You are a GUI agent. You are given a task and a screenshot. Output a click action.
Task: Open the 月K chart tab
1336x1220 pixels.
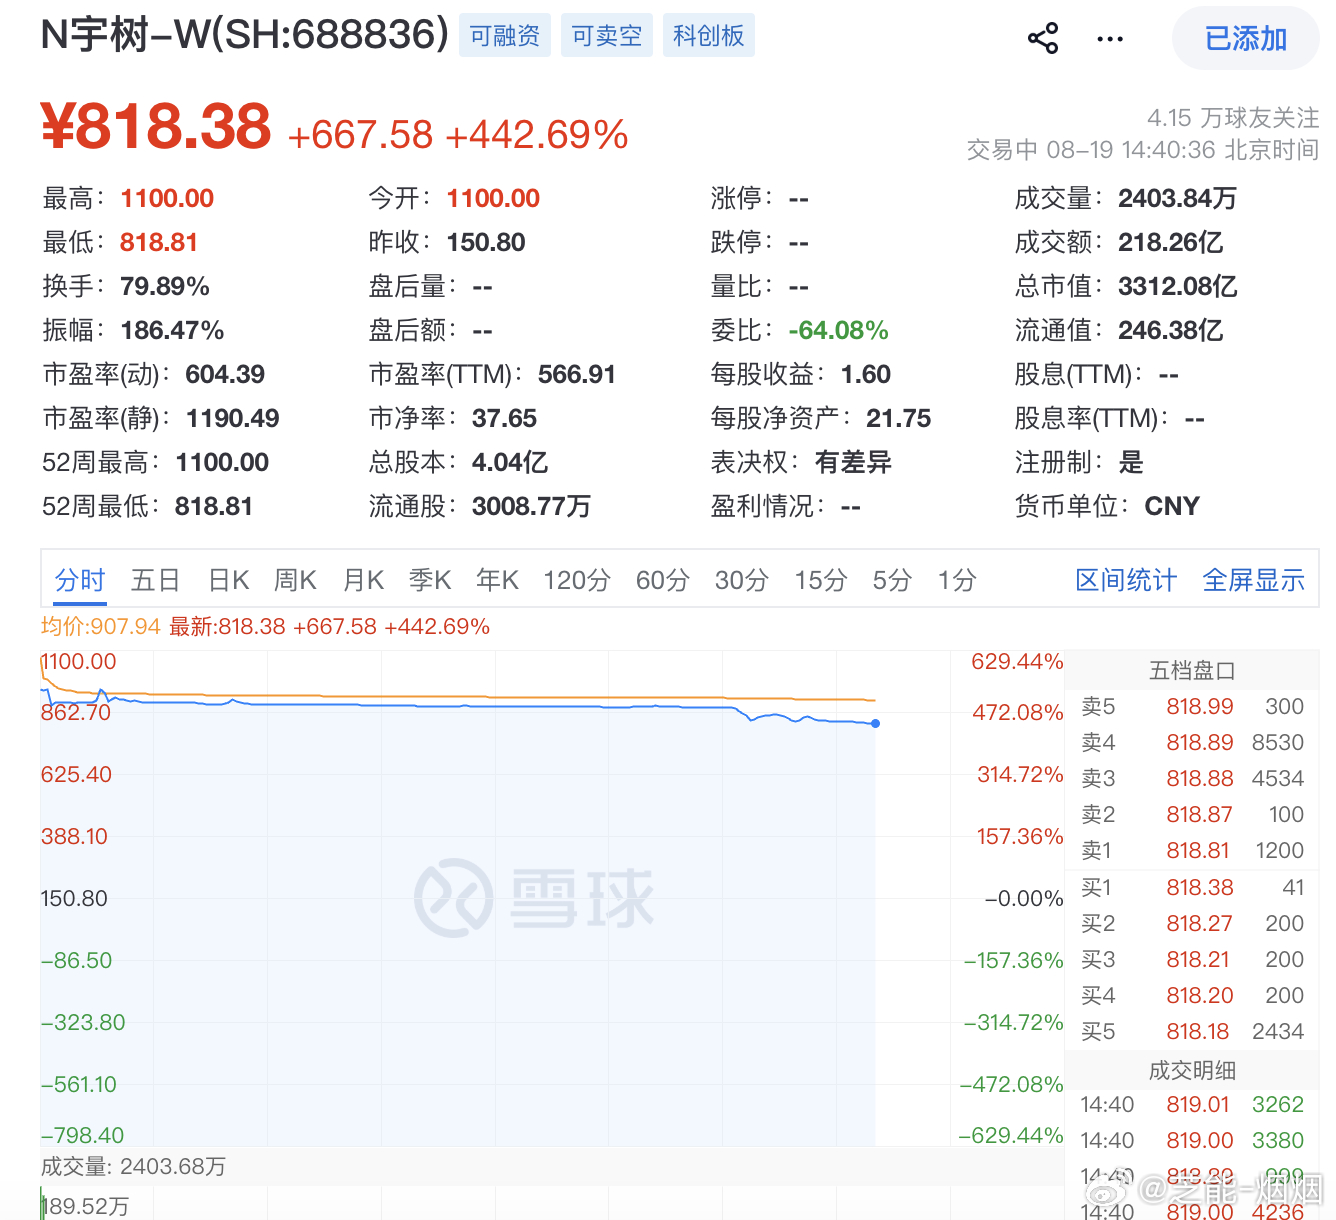(x=363, y=580)
